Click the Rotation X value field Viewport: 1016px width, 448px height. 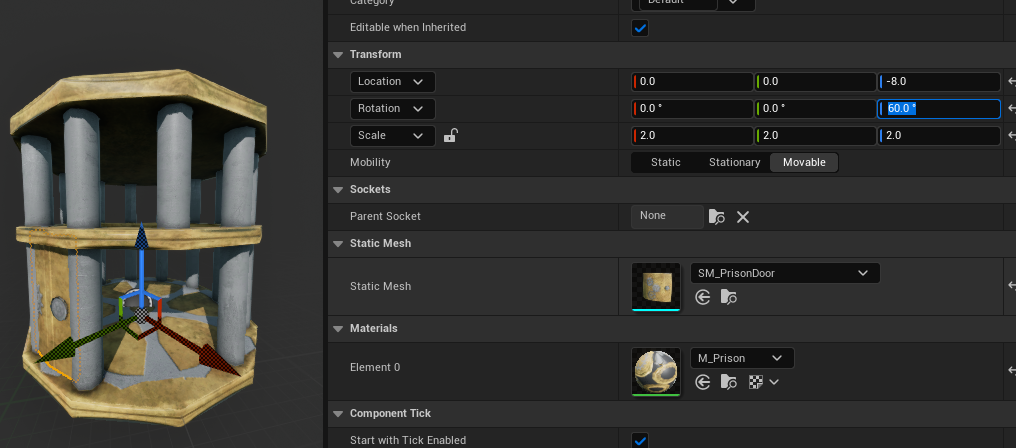692,108
